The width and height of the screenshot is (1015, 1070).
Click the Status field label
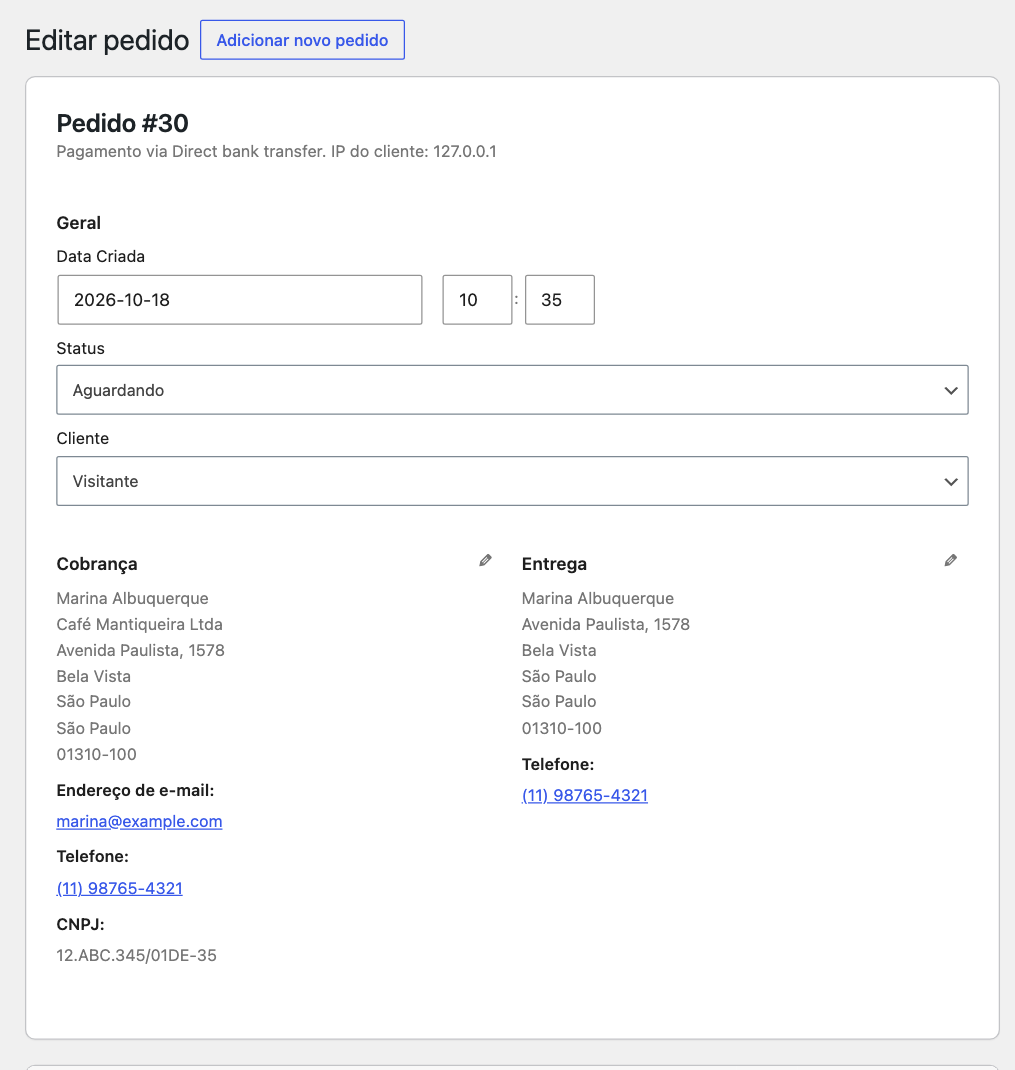[x=81, y=349]
